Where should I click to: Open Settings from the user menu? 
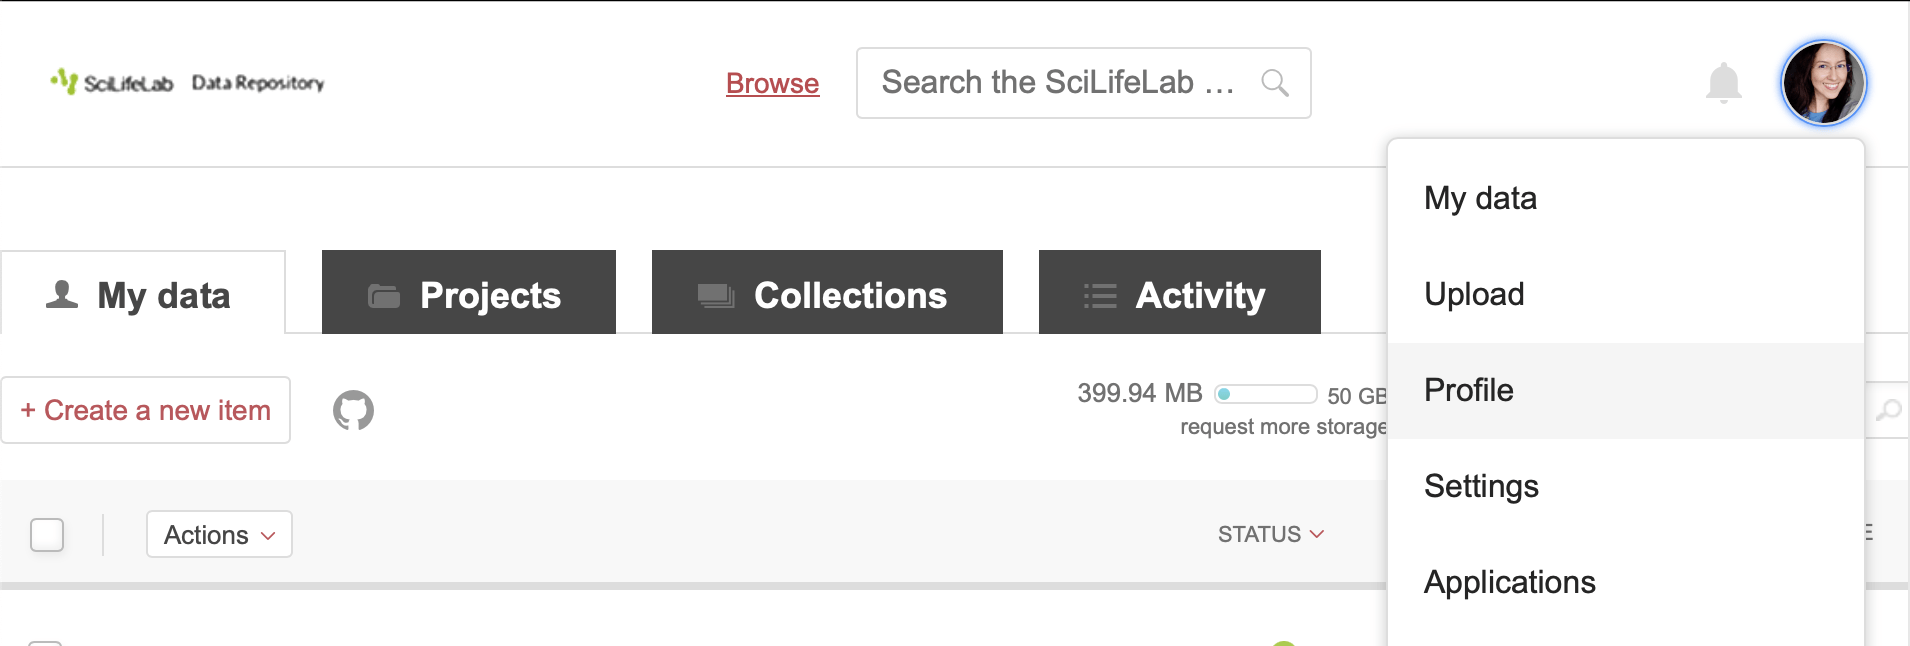click(1481, 486)
